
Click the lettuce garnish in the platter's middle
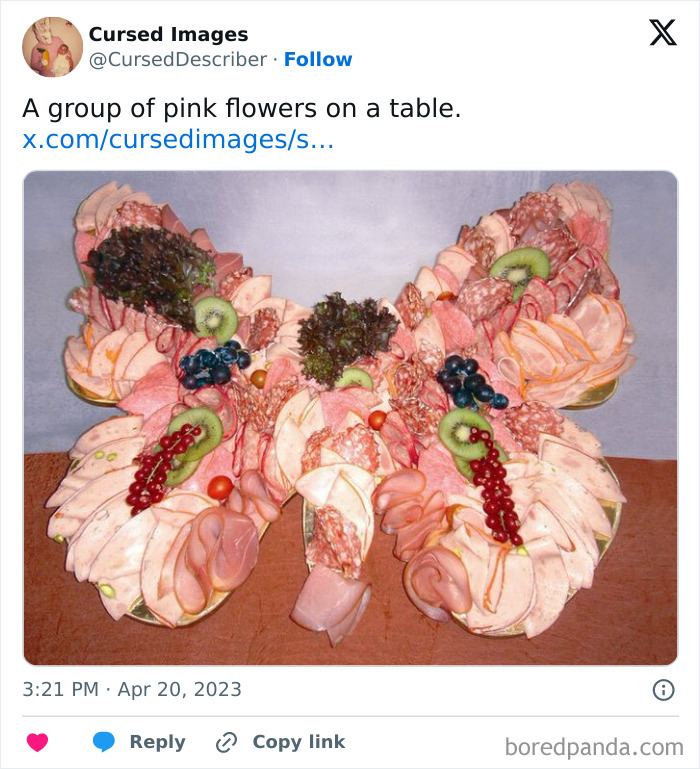[x=335, y=335]
